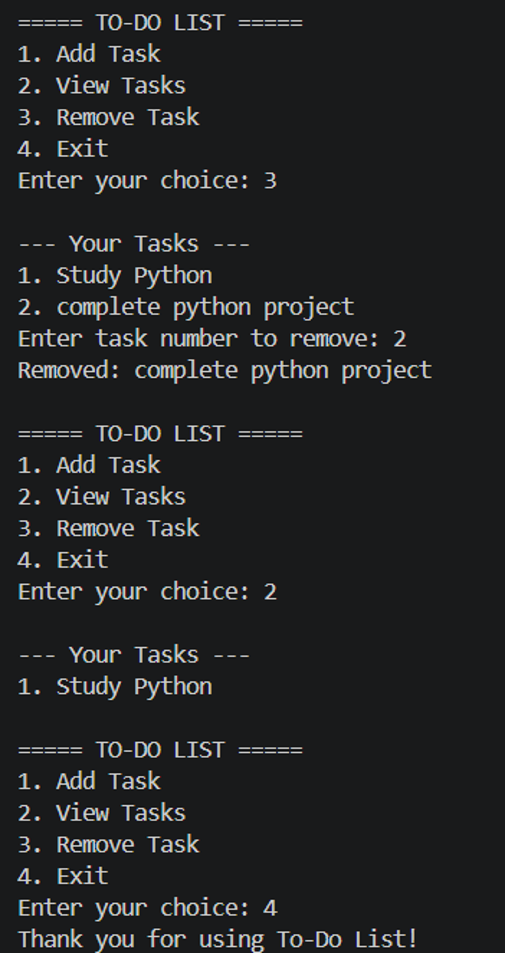Click the first '2. View Tasks' line
Viewport: 505px width, 953px height.
coord(102,86)
